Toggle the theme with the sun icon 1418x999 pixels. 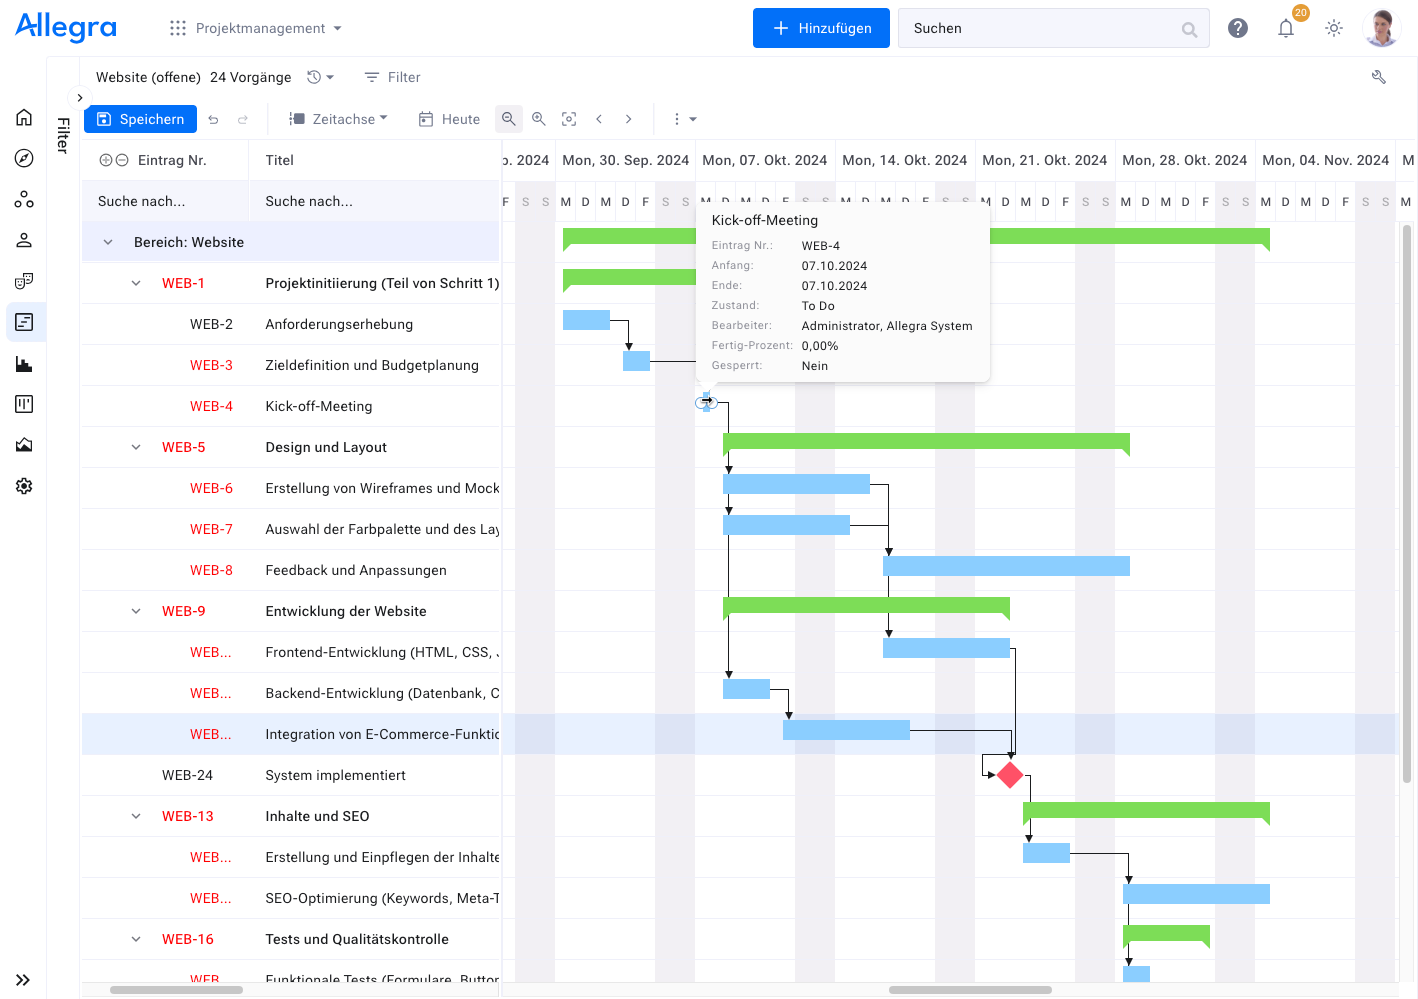click(x=1334, y=28)
